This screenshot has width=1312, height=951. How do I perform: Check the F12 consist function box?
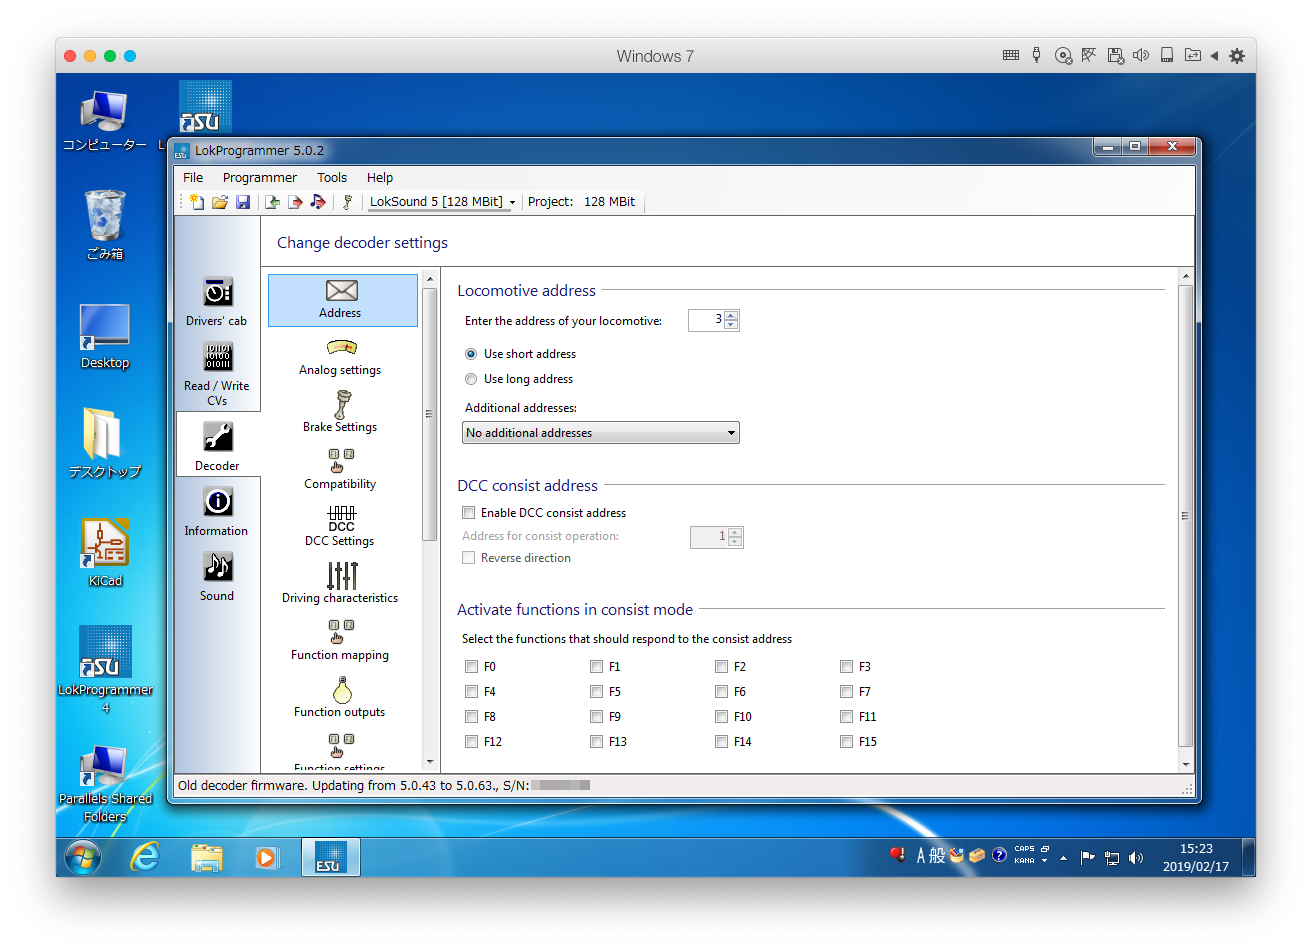click(x=471, y=742)
